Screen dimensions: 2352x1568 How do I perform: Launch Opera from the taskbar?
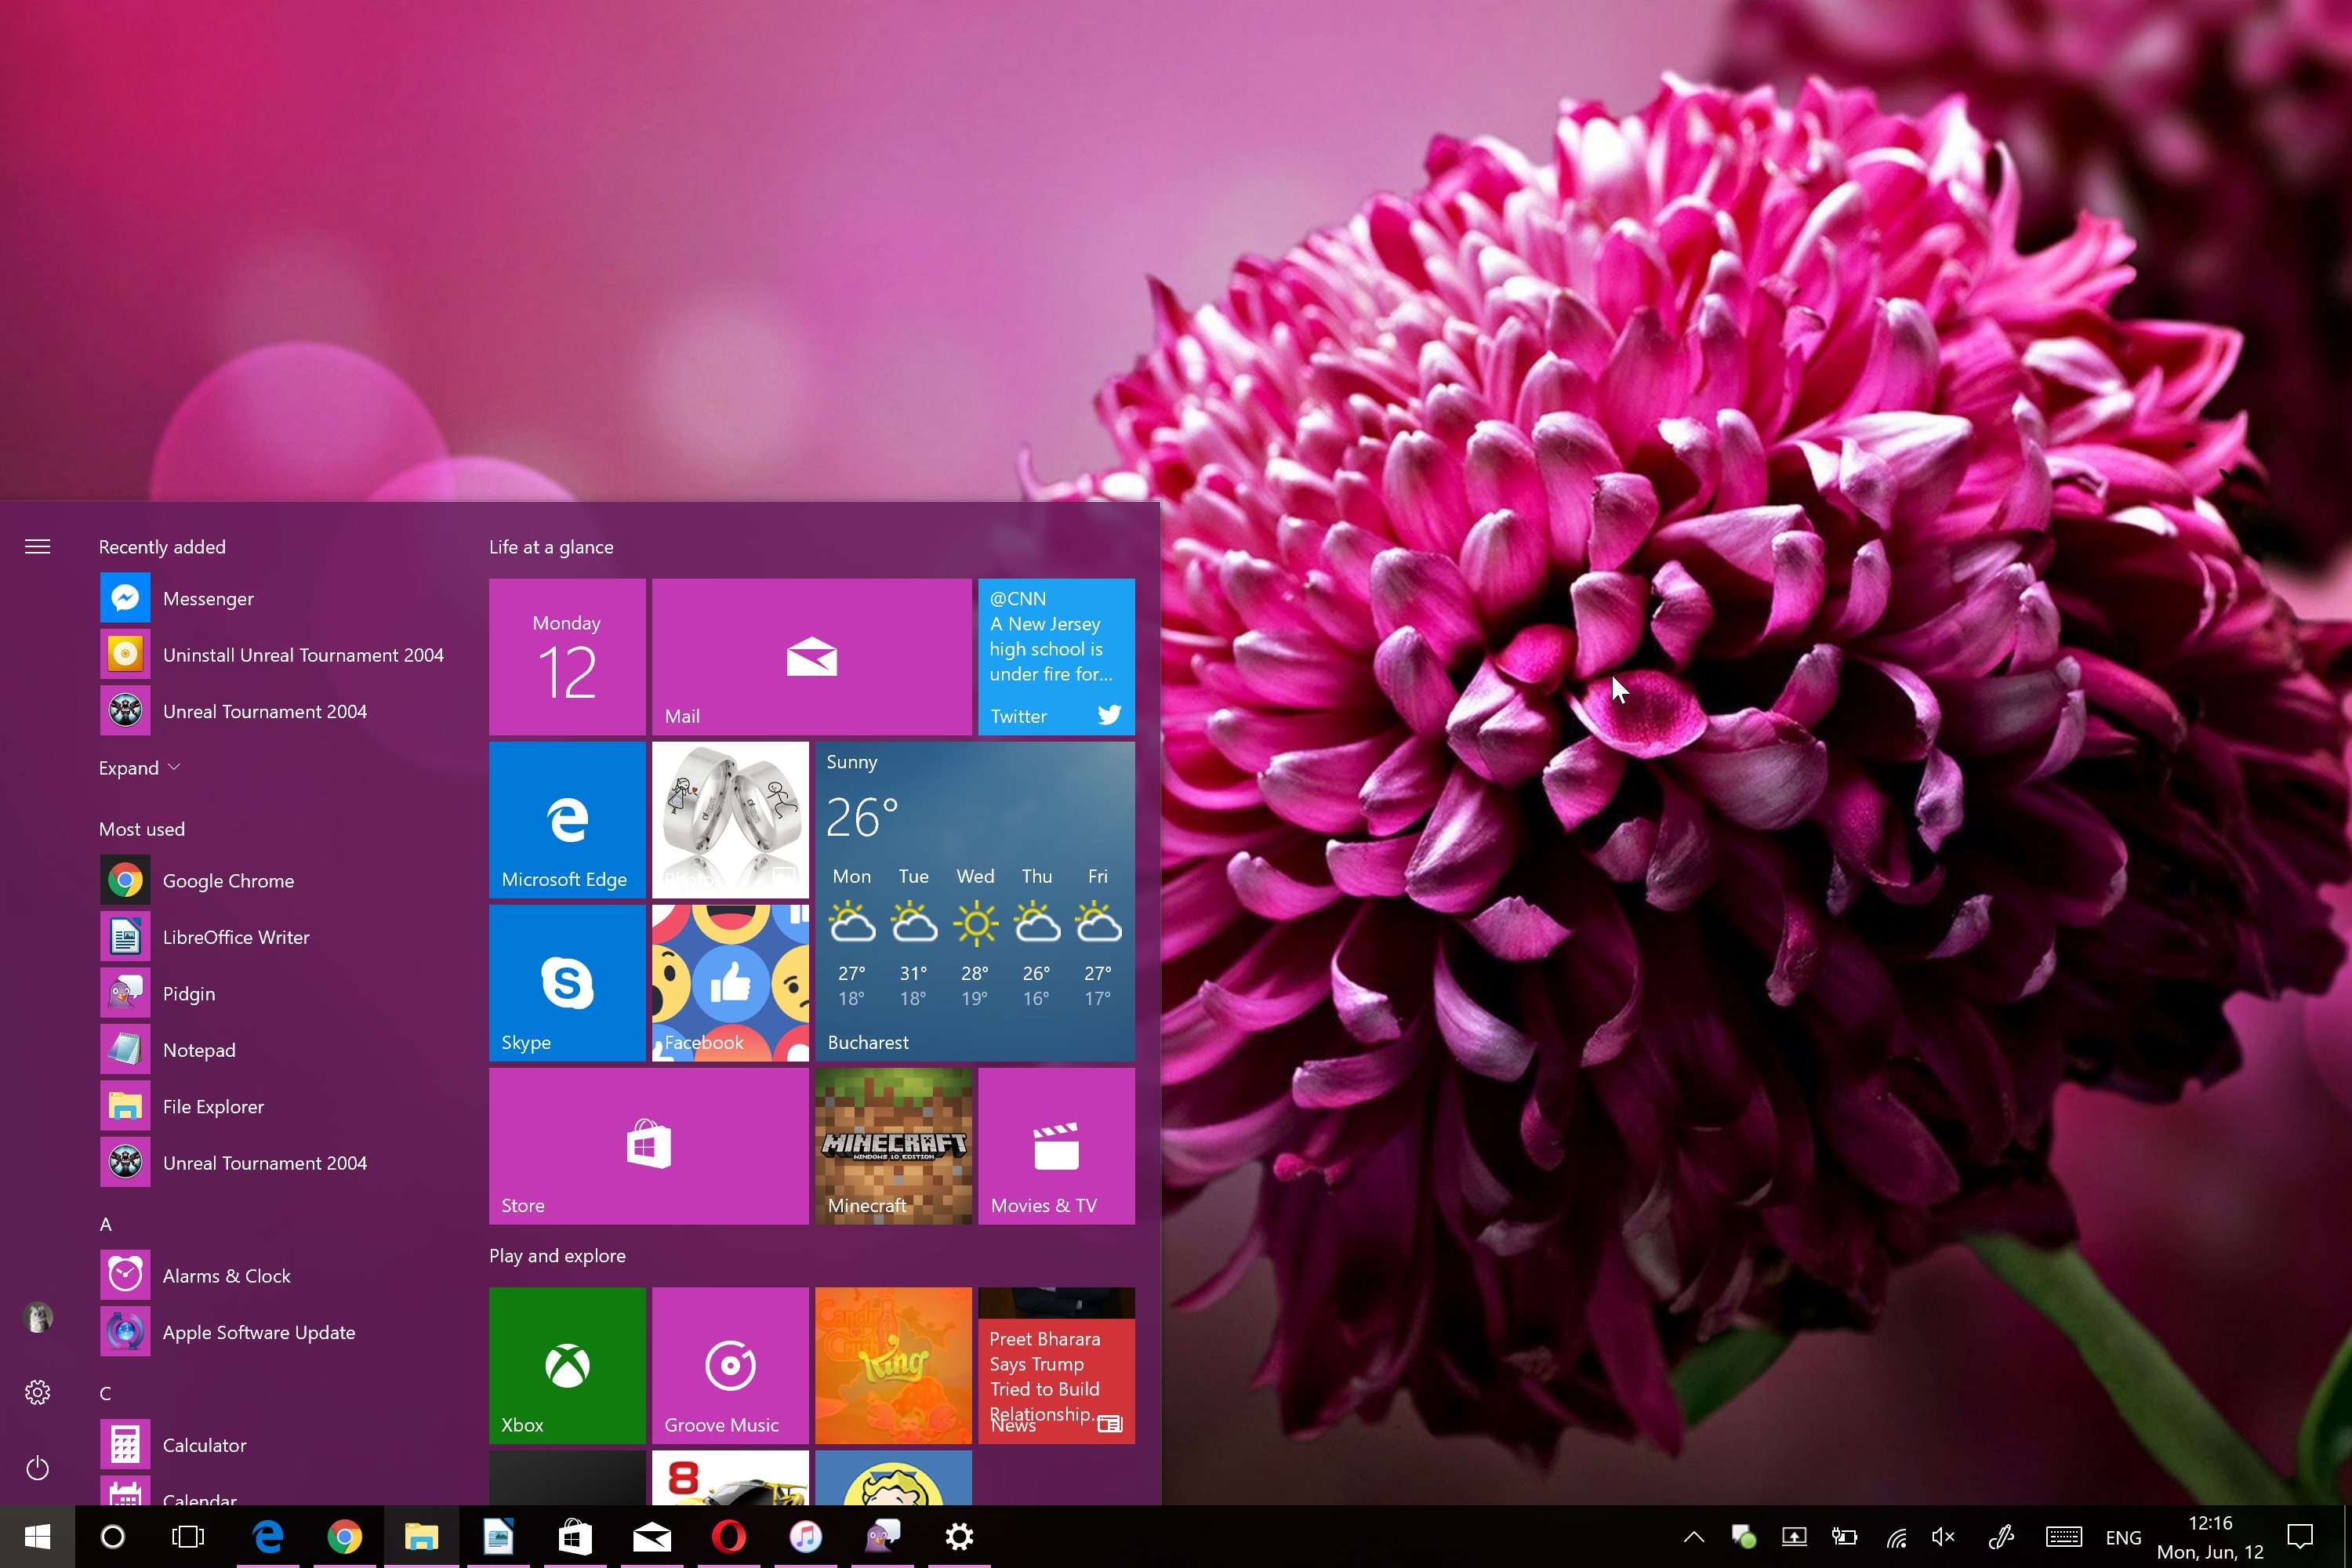(x=729, y=1536)
